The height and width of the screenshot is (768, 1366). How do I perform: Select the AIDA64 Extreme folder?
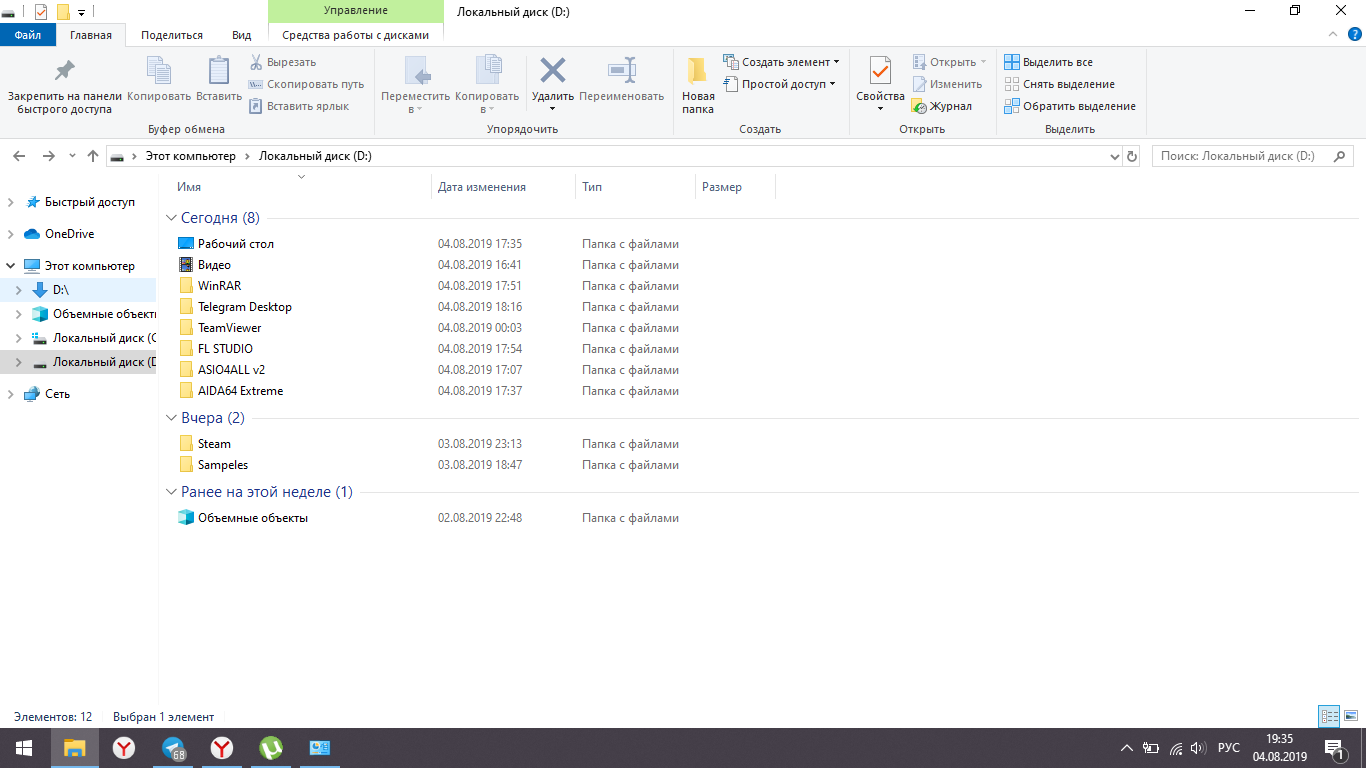(240, 391)
